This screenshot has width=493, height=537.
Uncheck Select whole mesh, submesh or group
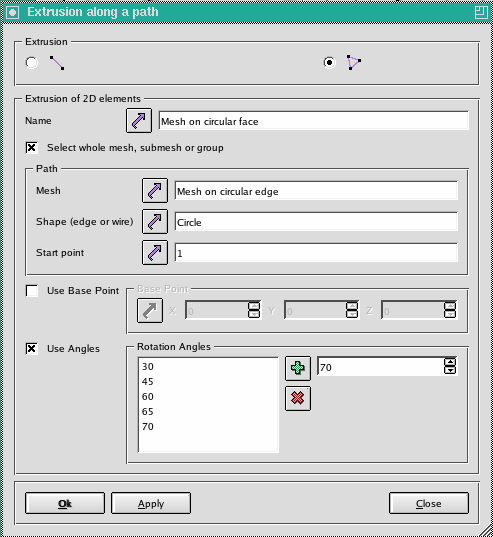[x=31, y=148]
